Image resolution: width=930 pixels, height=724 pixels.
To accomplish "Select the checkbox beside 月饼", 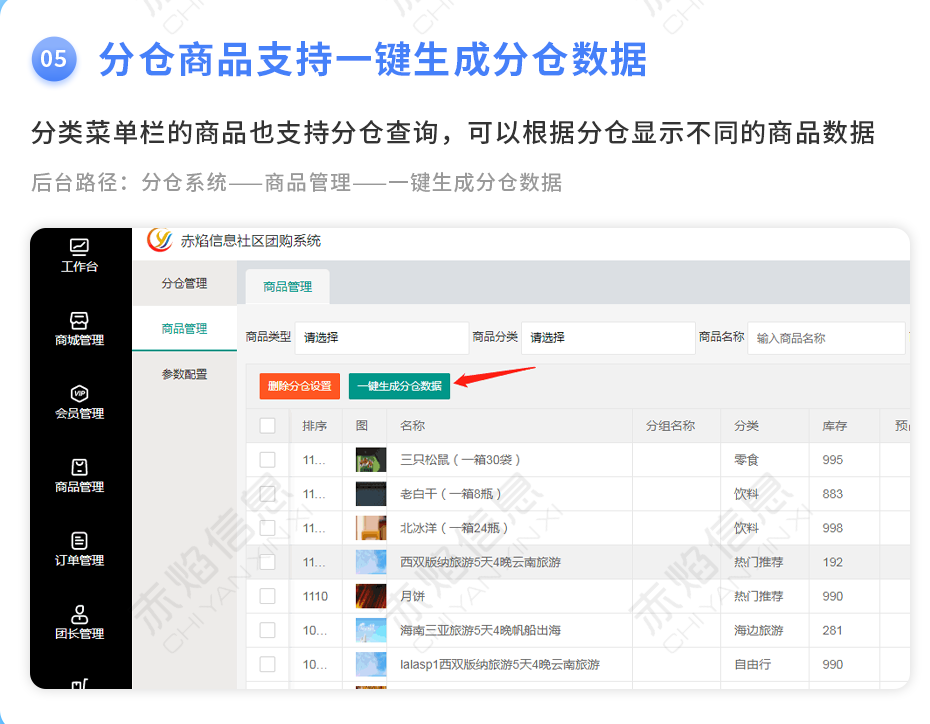I will (267, 596).
